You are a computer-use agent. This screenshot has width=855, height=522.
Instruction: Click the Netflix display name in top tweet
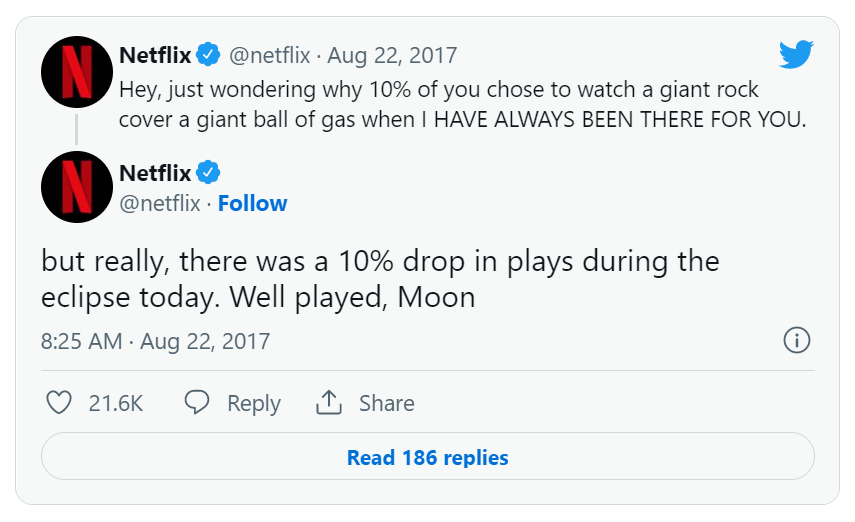(x=154, y=54)
